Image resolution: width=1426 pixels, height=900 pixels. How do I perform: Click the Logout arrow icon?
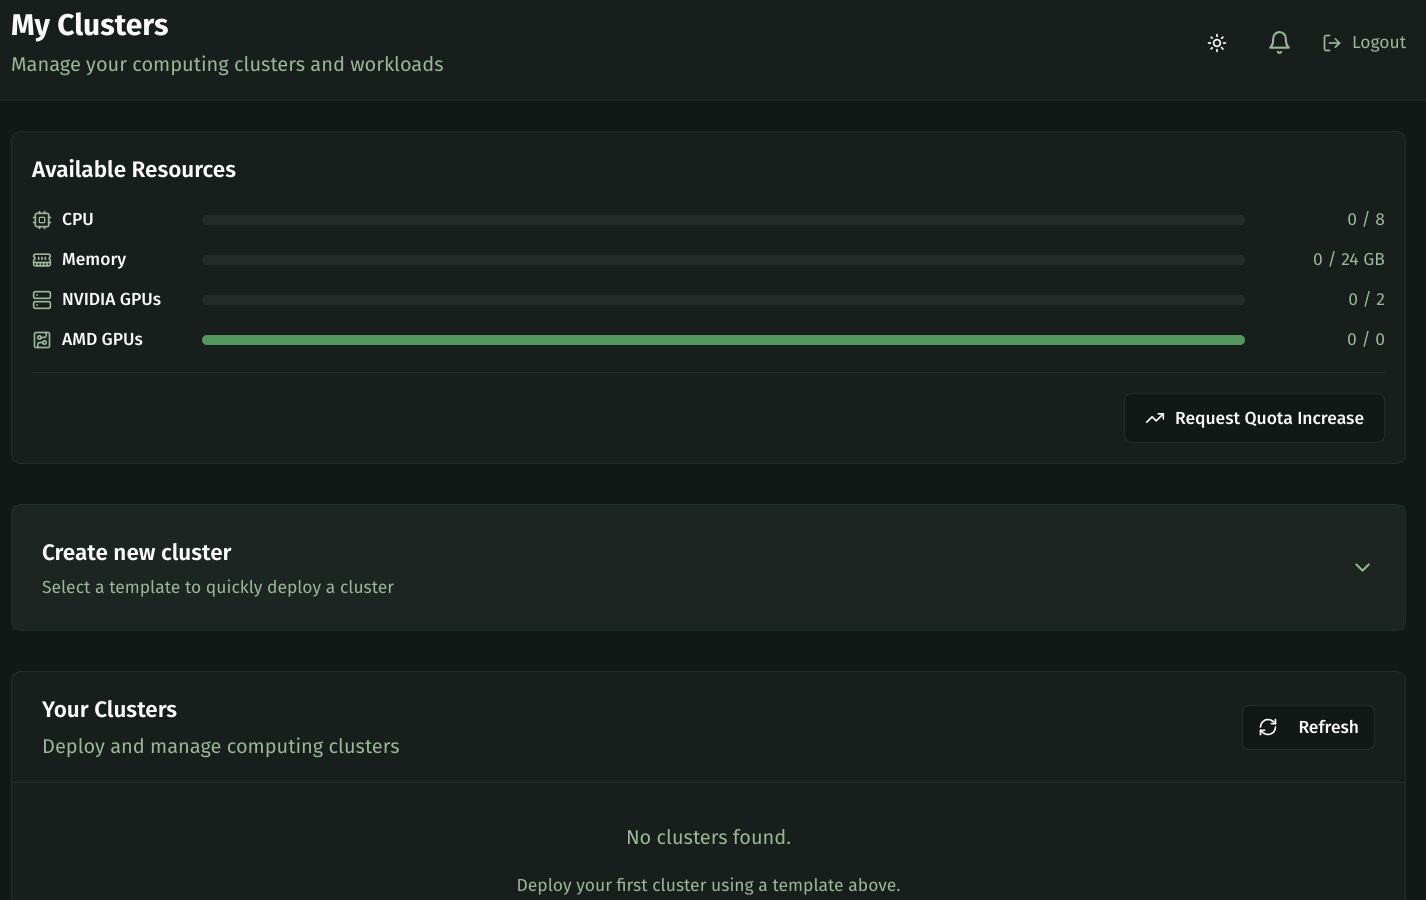[1332, 43]
